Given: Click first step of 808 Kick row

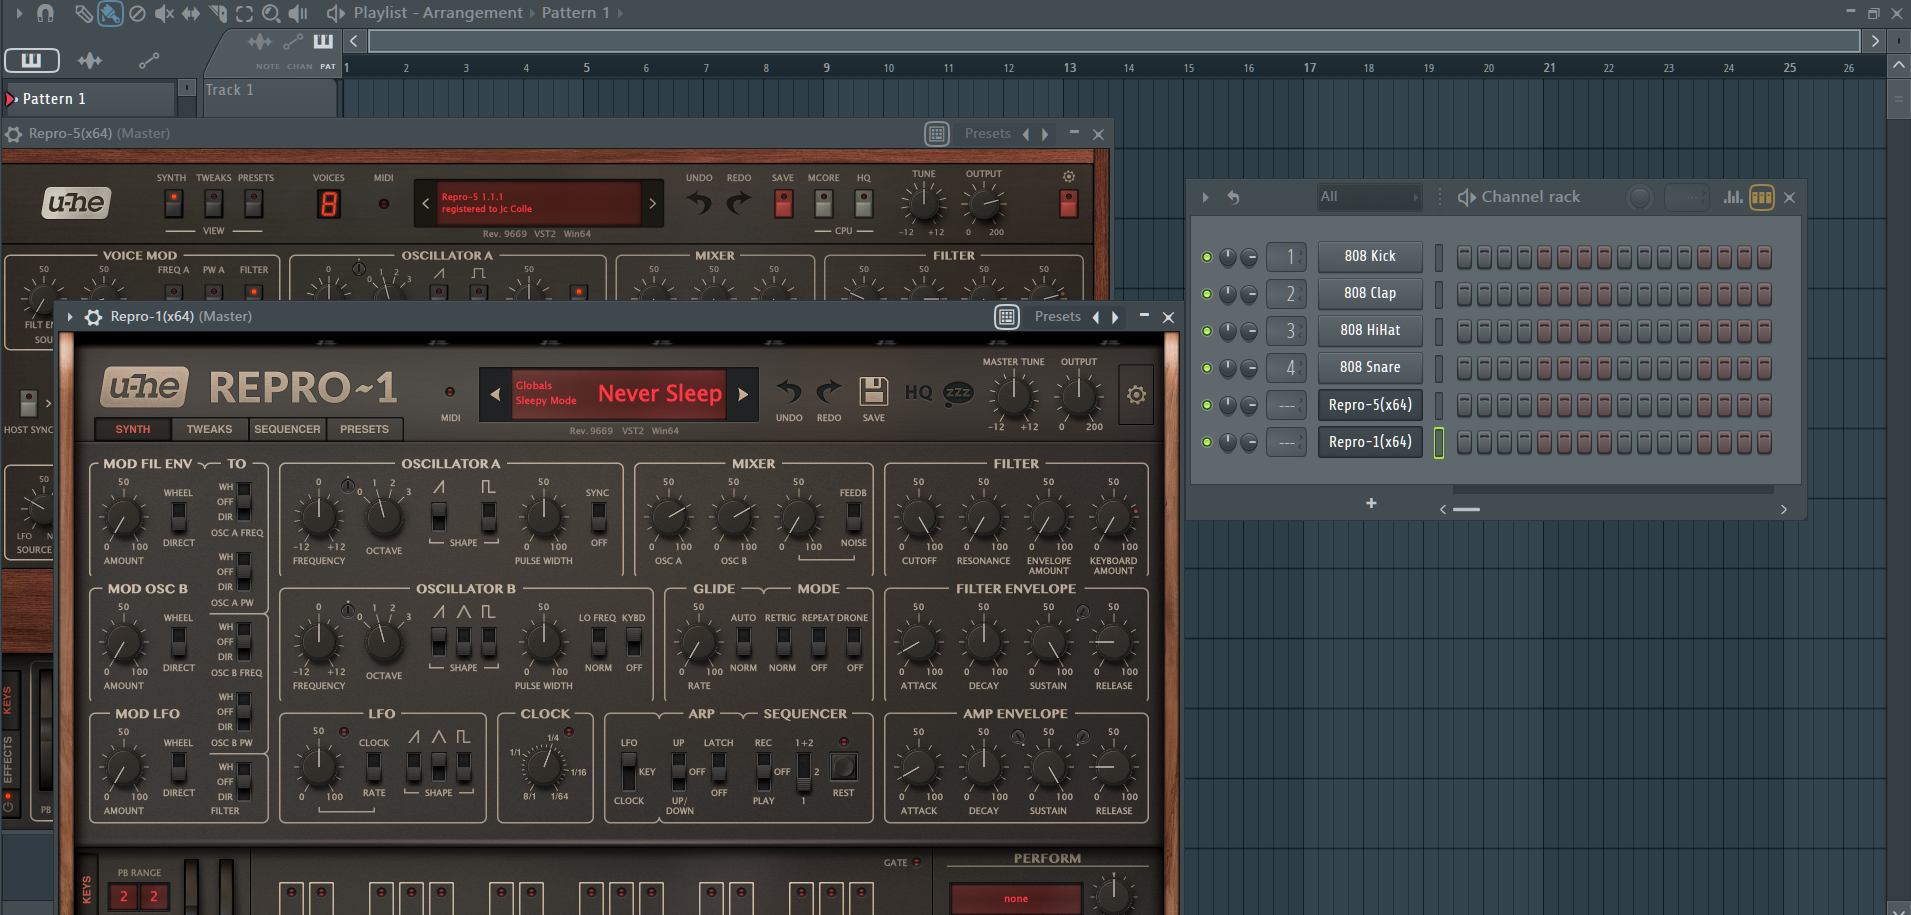Looking at the screenshot, I should coord(1464,257).
